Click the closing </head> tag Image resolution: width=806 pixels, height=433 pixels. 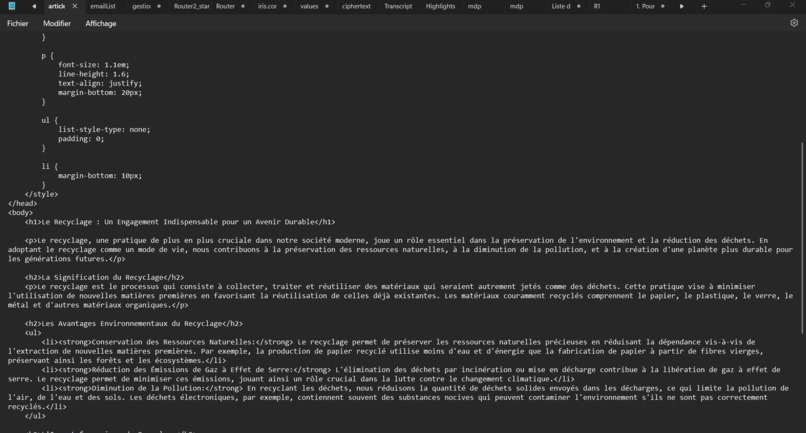tap(22, 204)
